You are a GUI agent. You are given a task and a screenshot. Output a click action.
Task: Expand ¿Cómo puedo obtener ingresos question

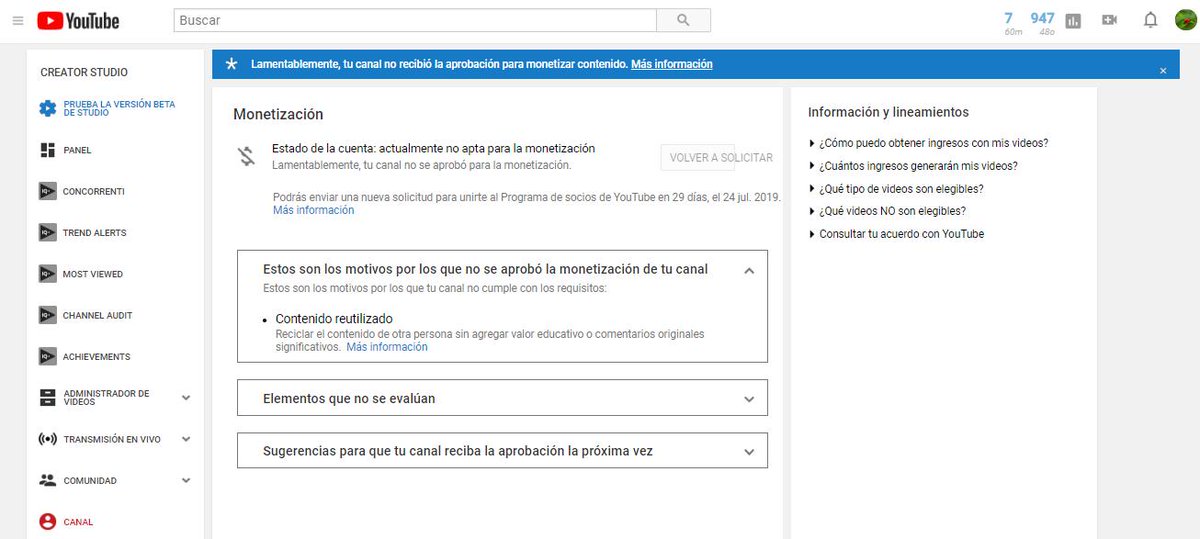tap(928, 143)
